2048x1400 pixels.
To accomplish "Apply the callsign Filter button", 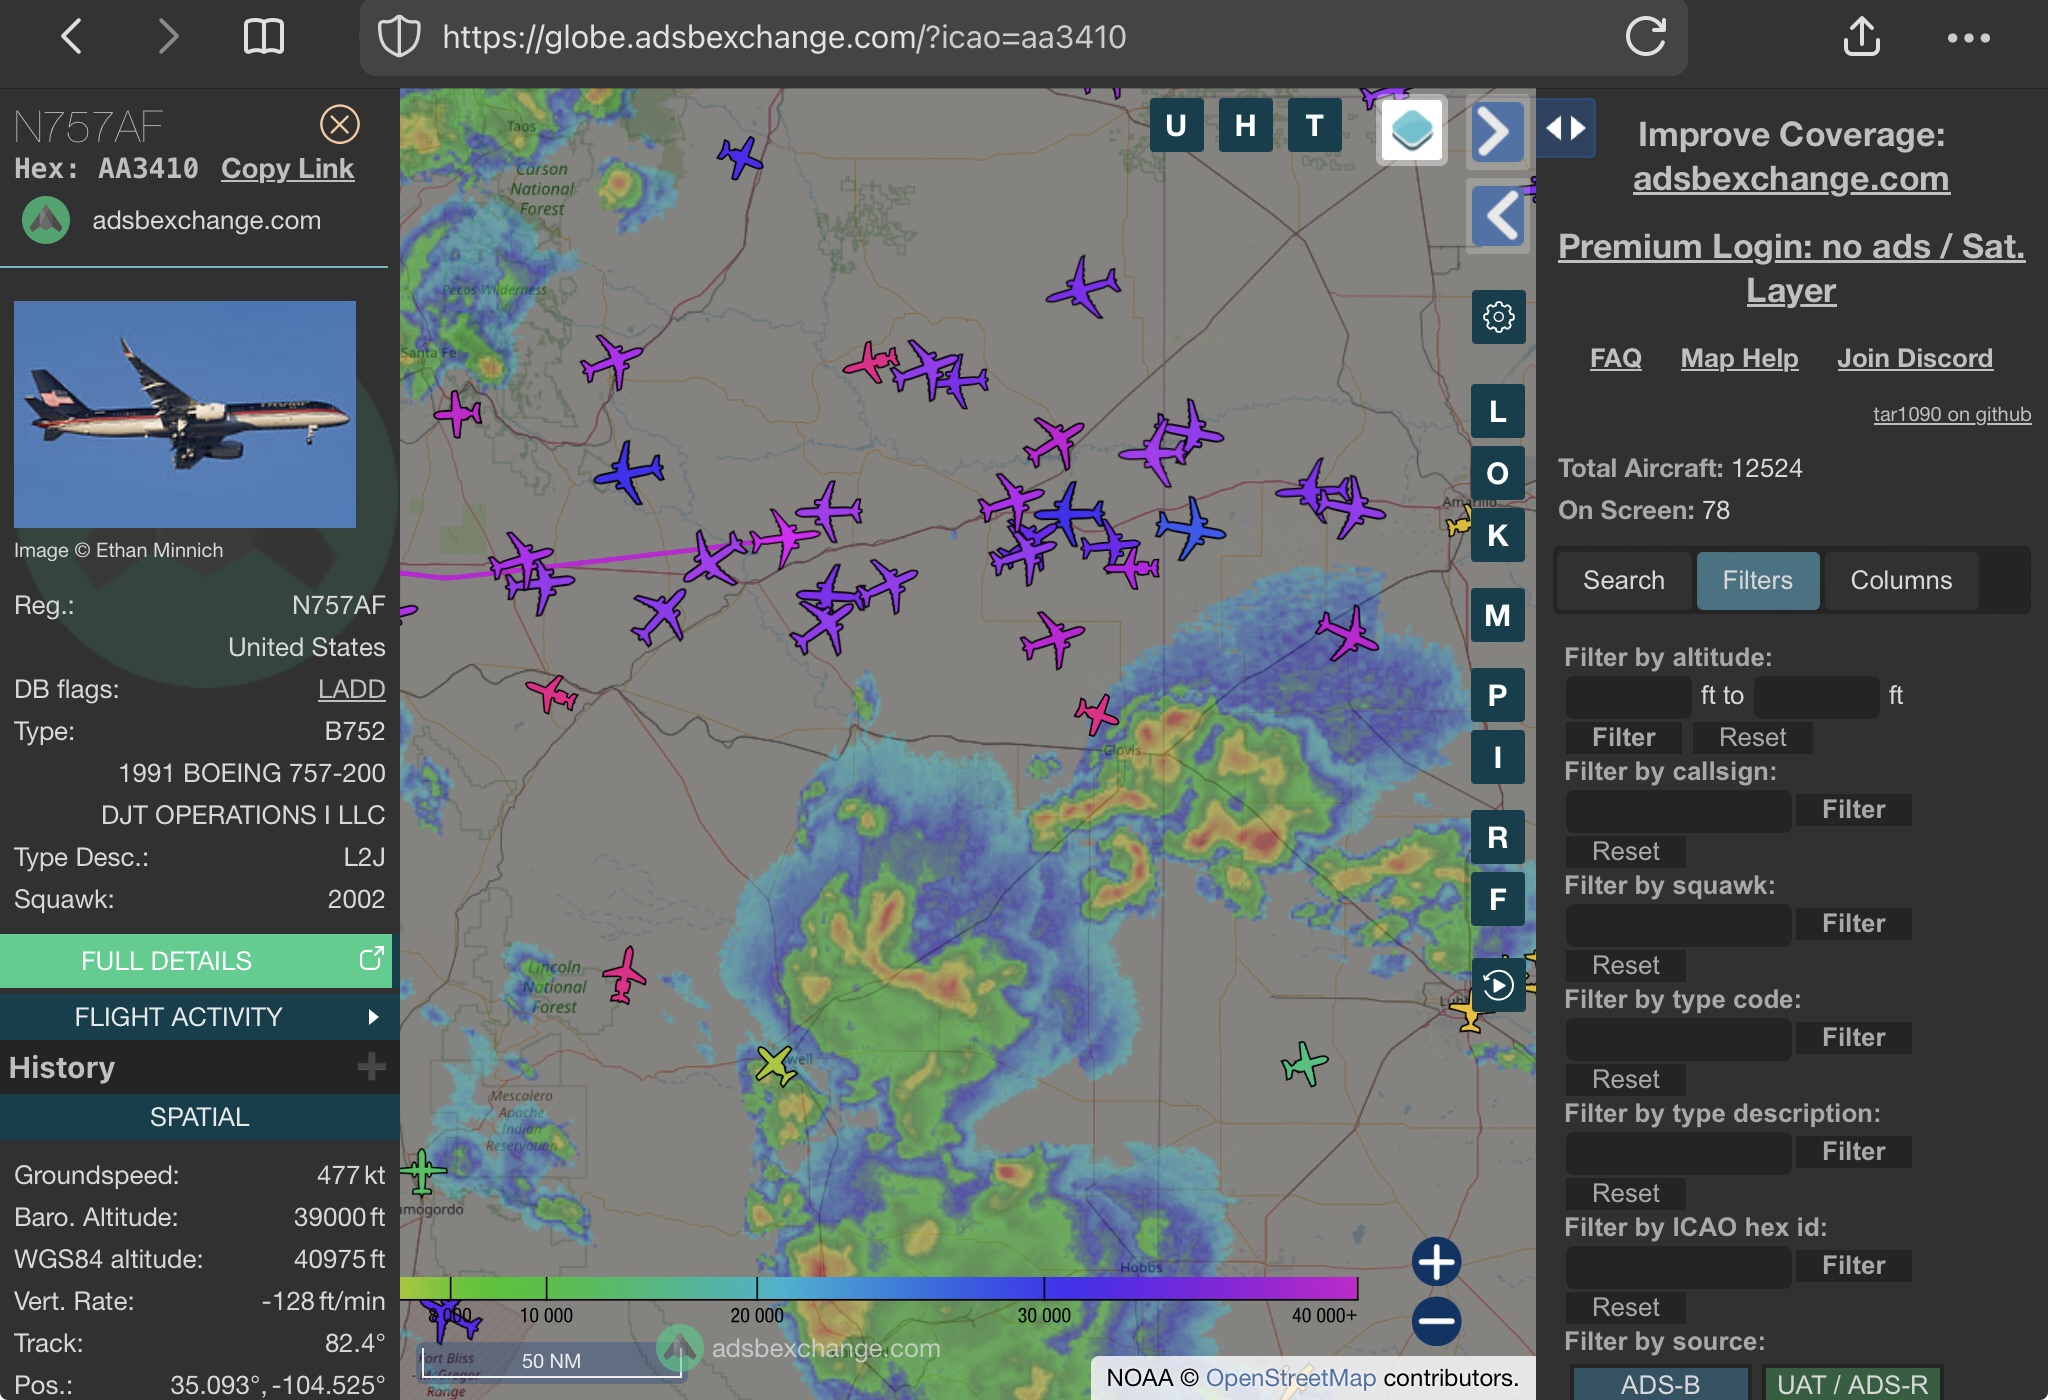I will tap(1853, 809).
